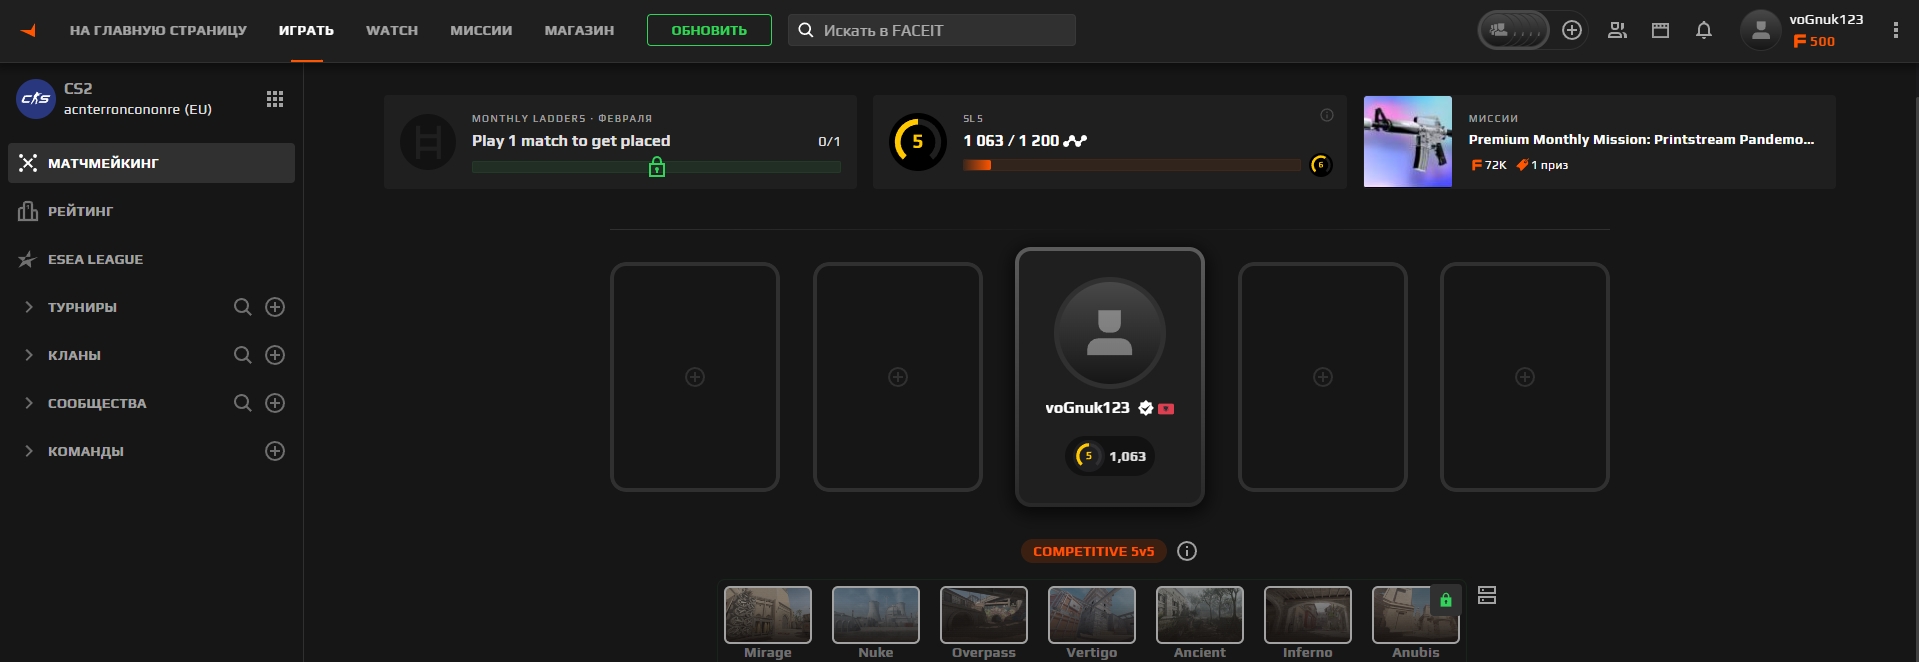This screenshot has width=1919, height=662.
Task: Click the level 5 skill badge
Action: tap(917, 142)
